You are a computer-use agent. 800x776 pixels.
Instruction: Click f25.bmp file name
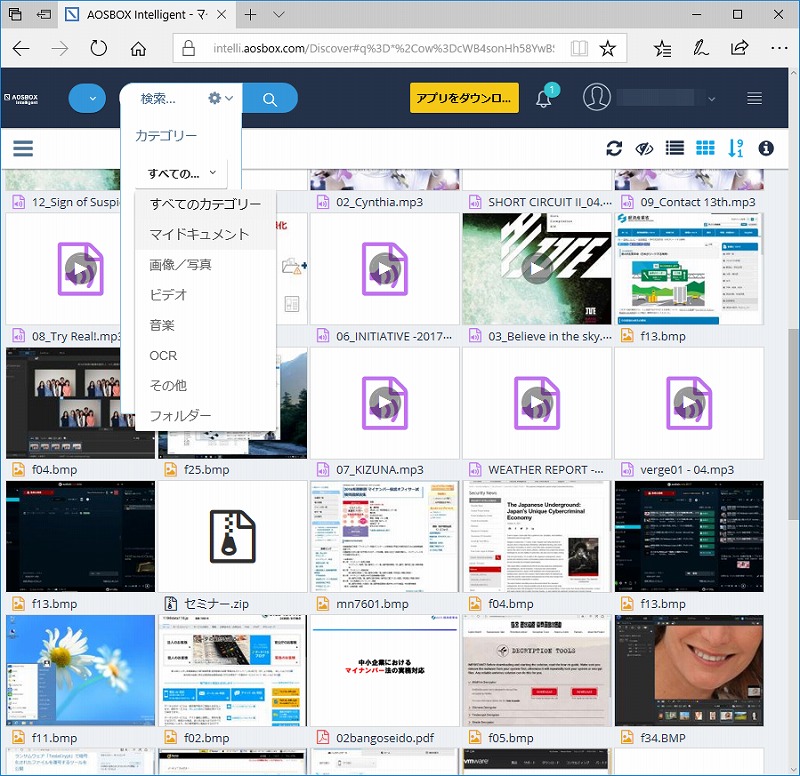pos(207,469)
